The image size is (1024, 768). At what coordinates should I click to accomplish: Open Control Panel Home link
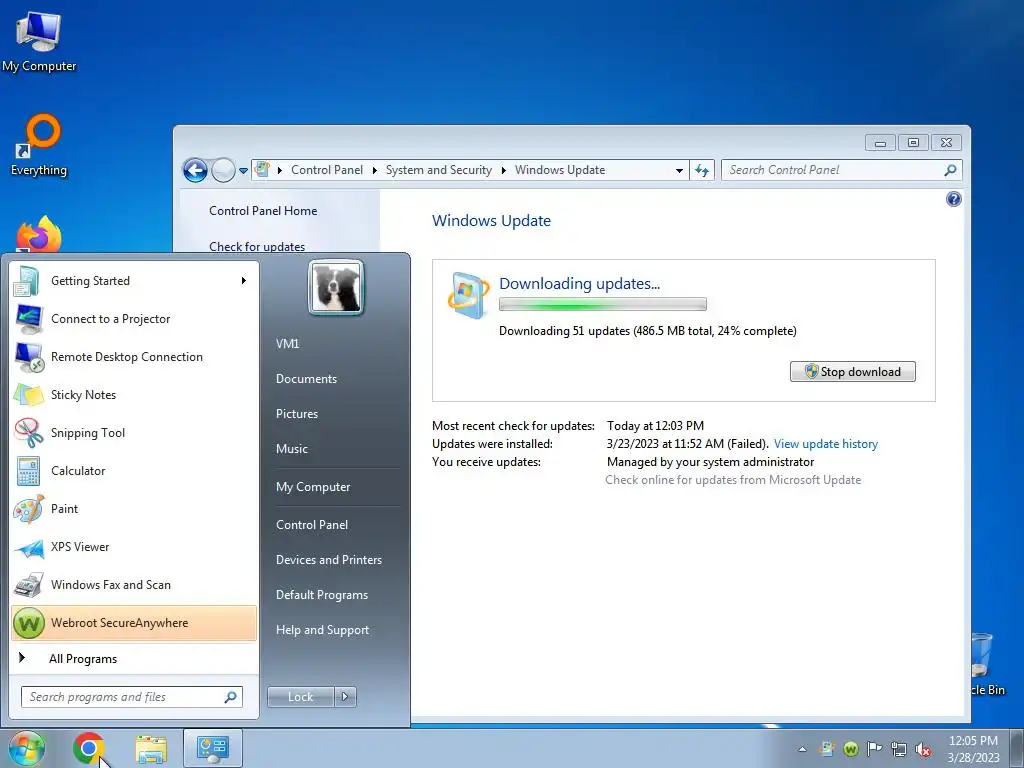[263, 211]
